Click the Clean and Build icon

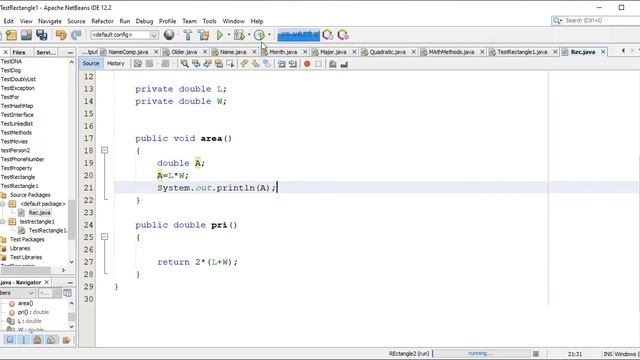203,35
